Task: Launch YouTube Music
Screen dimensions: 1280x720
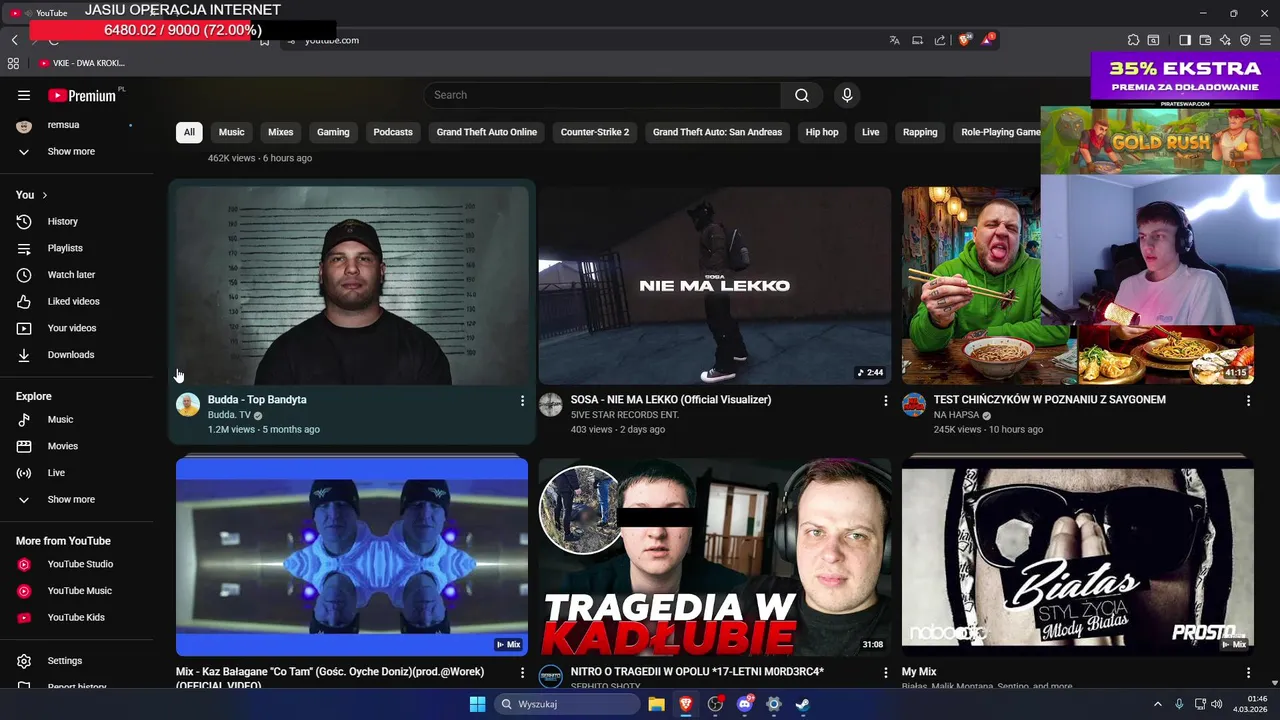Action: tap(76, 591)
